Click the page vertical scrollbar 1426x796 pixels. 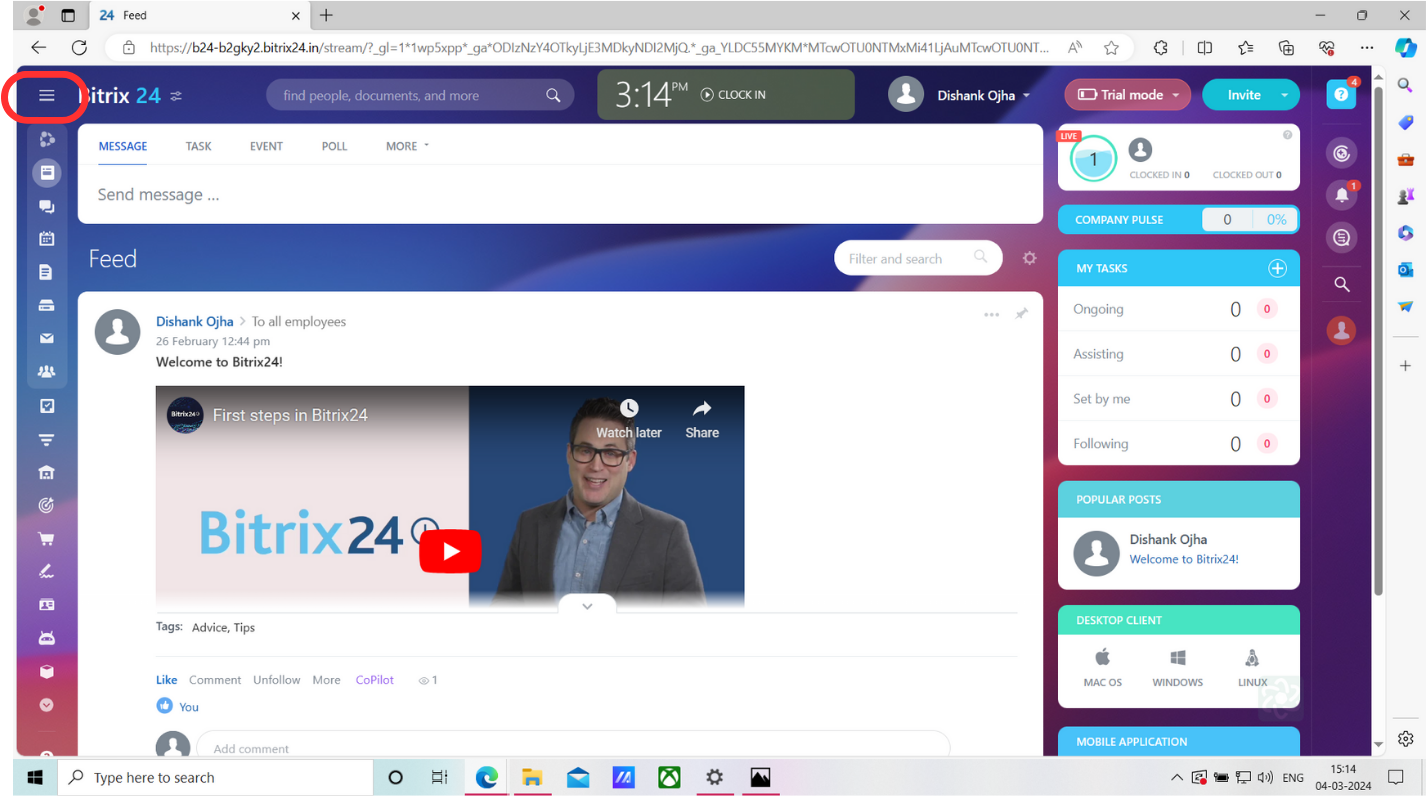[1379, 340]
